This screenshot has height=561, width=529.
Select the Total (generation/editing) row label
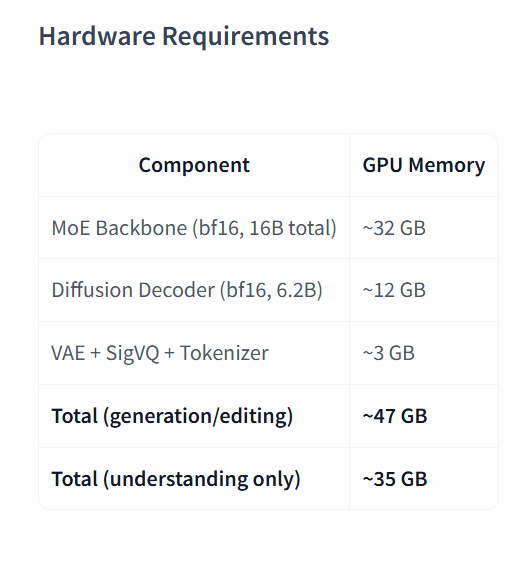coord(172,416)
